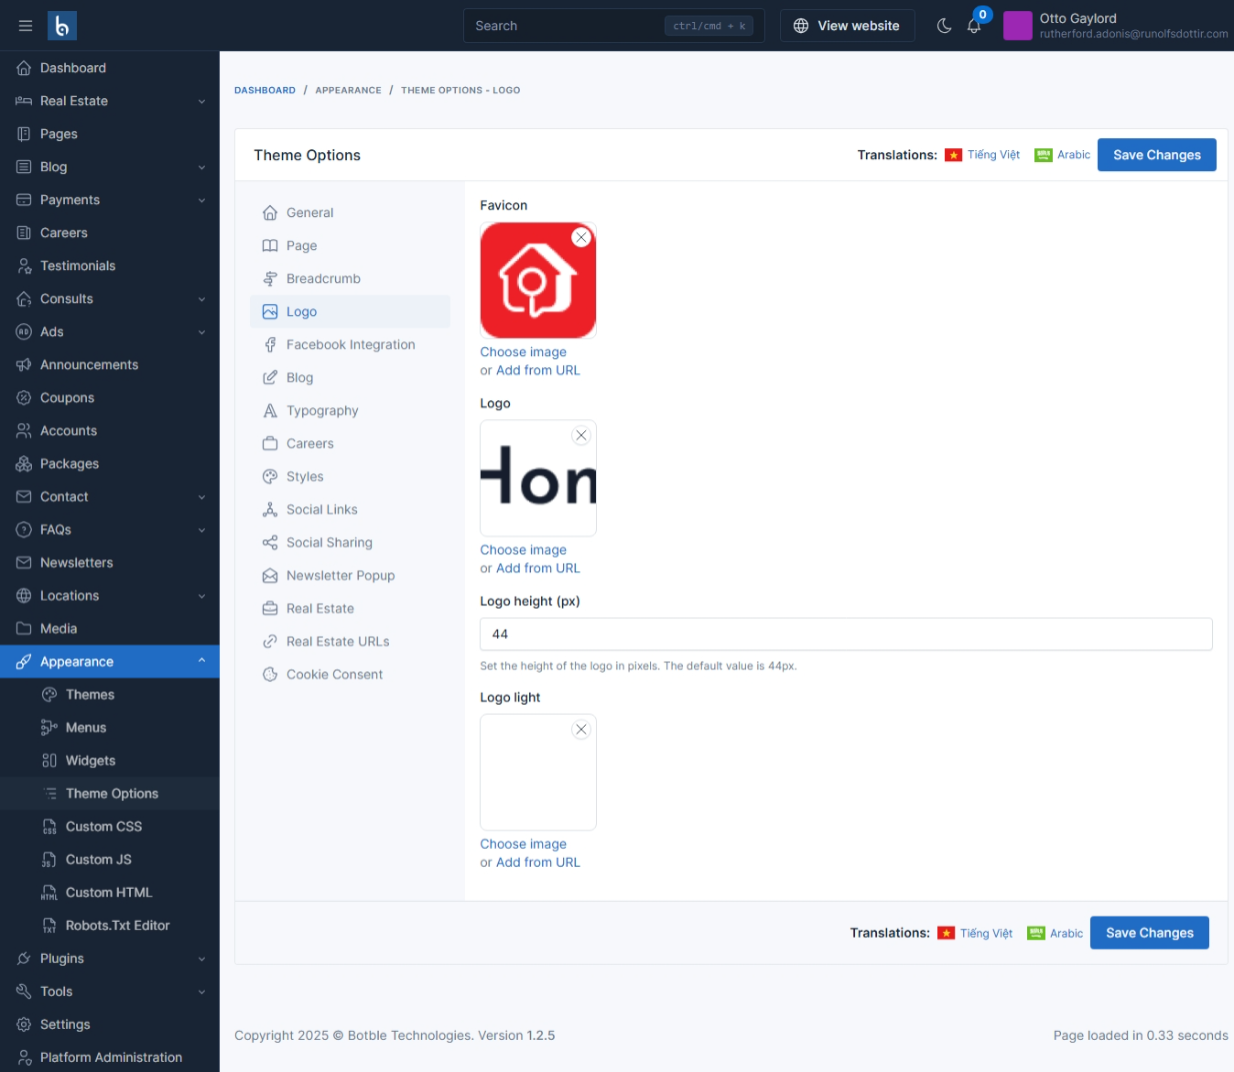Choose image for the Logo

523,550
